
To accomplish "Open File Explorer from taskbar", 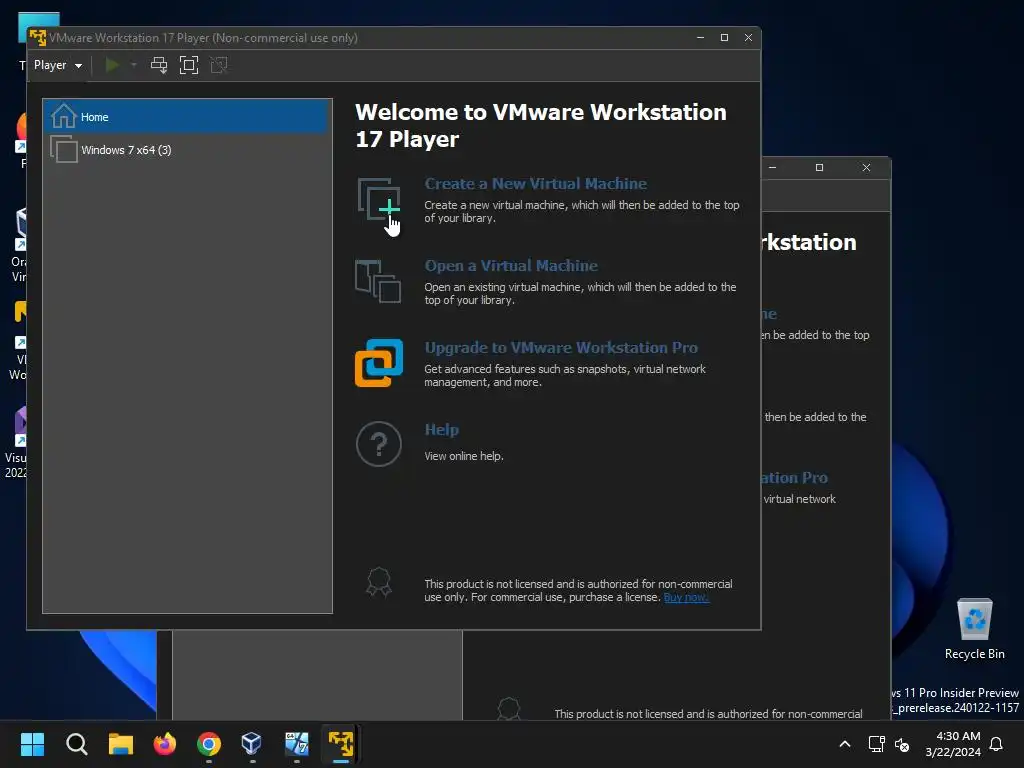I will coord(121,744).
